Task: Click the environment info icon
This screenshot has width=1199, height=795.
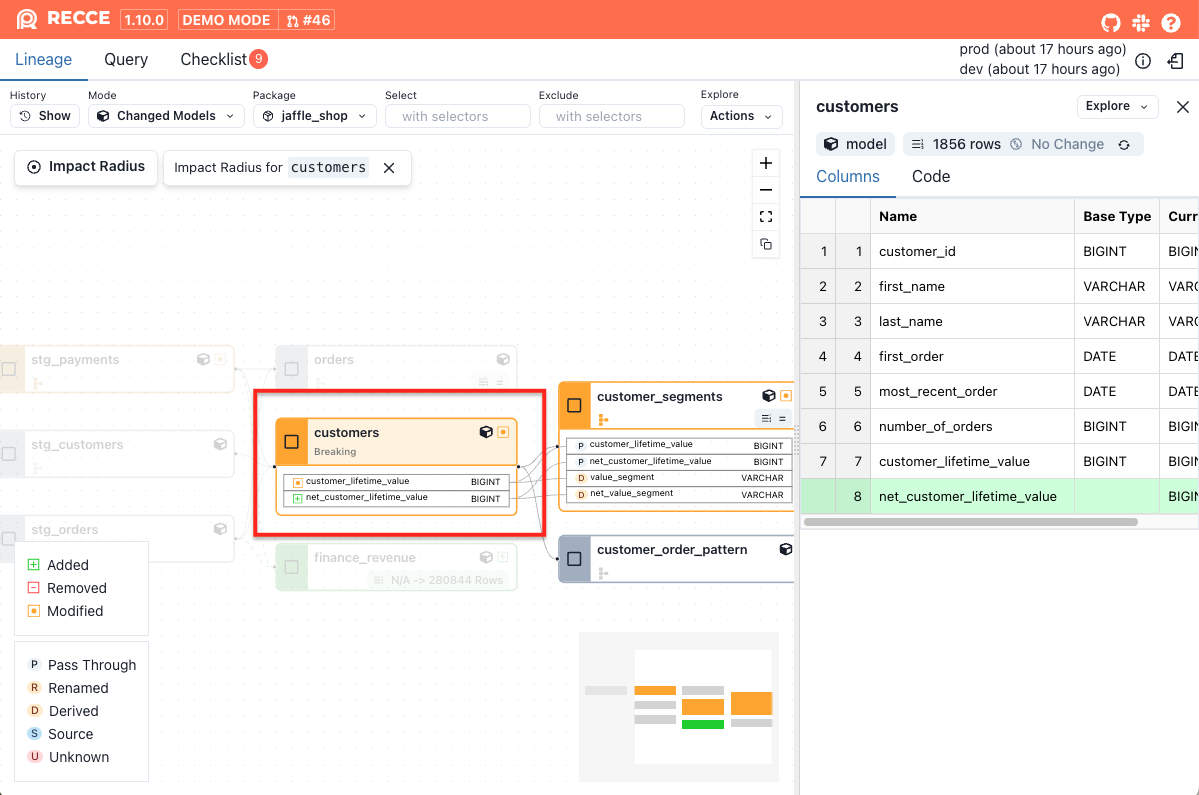Action: point(1143,61)
